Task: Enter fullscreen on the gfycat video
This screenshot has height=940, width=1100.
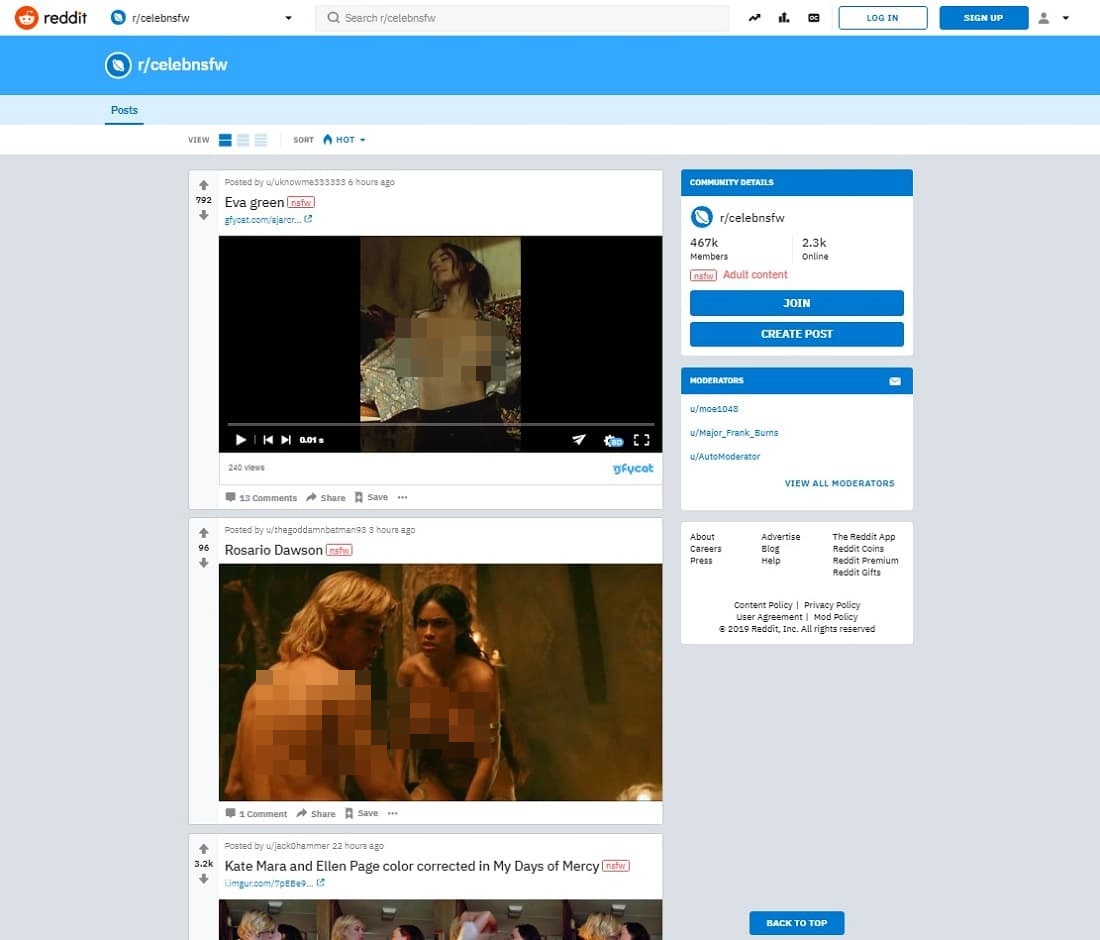Action: point(642,440)
